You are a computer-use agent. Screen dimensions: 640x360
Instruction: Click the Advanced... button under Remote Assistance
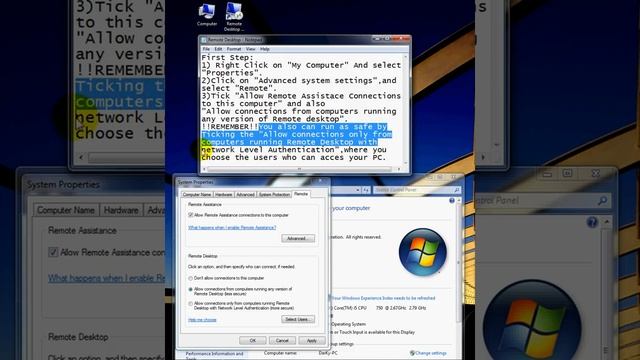[298, 238]
